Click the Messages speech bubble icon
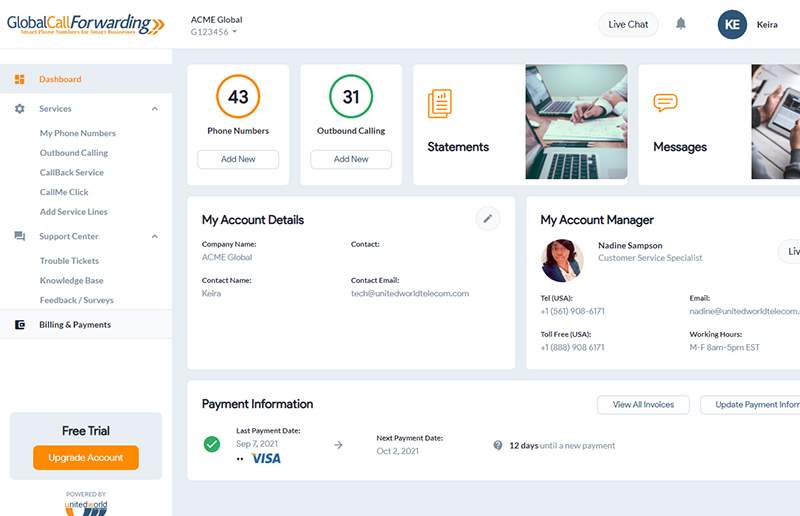The width and height of the screenshot is (800, 516). click(665, 103)
